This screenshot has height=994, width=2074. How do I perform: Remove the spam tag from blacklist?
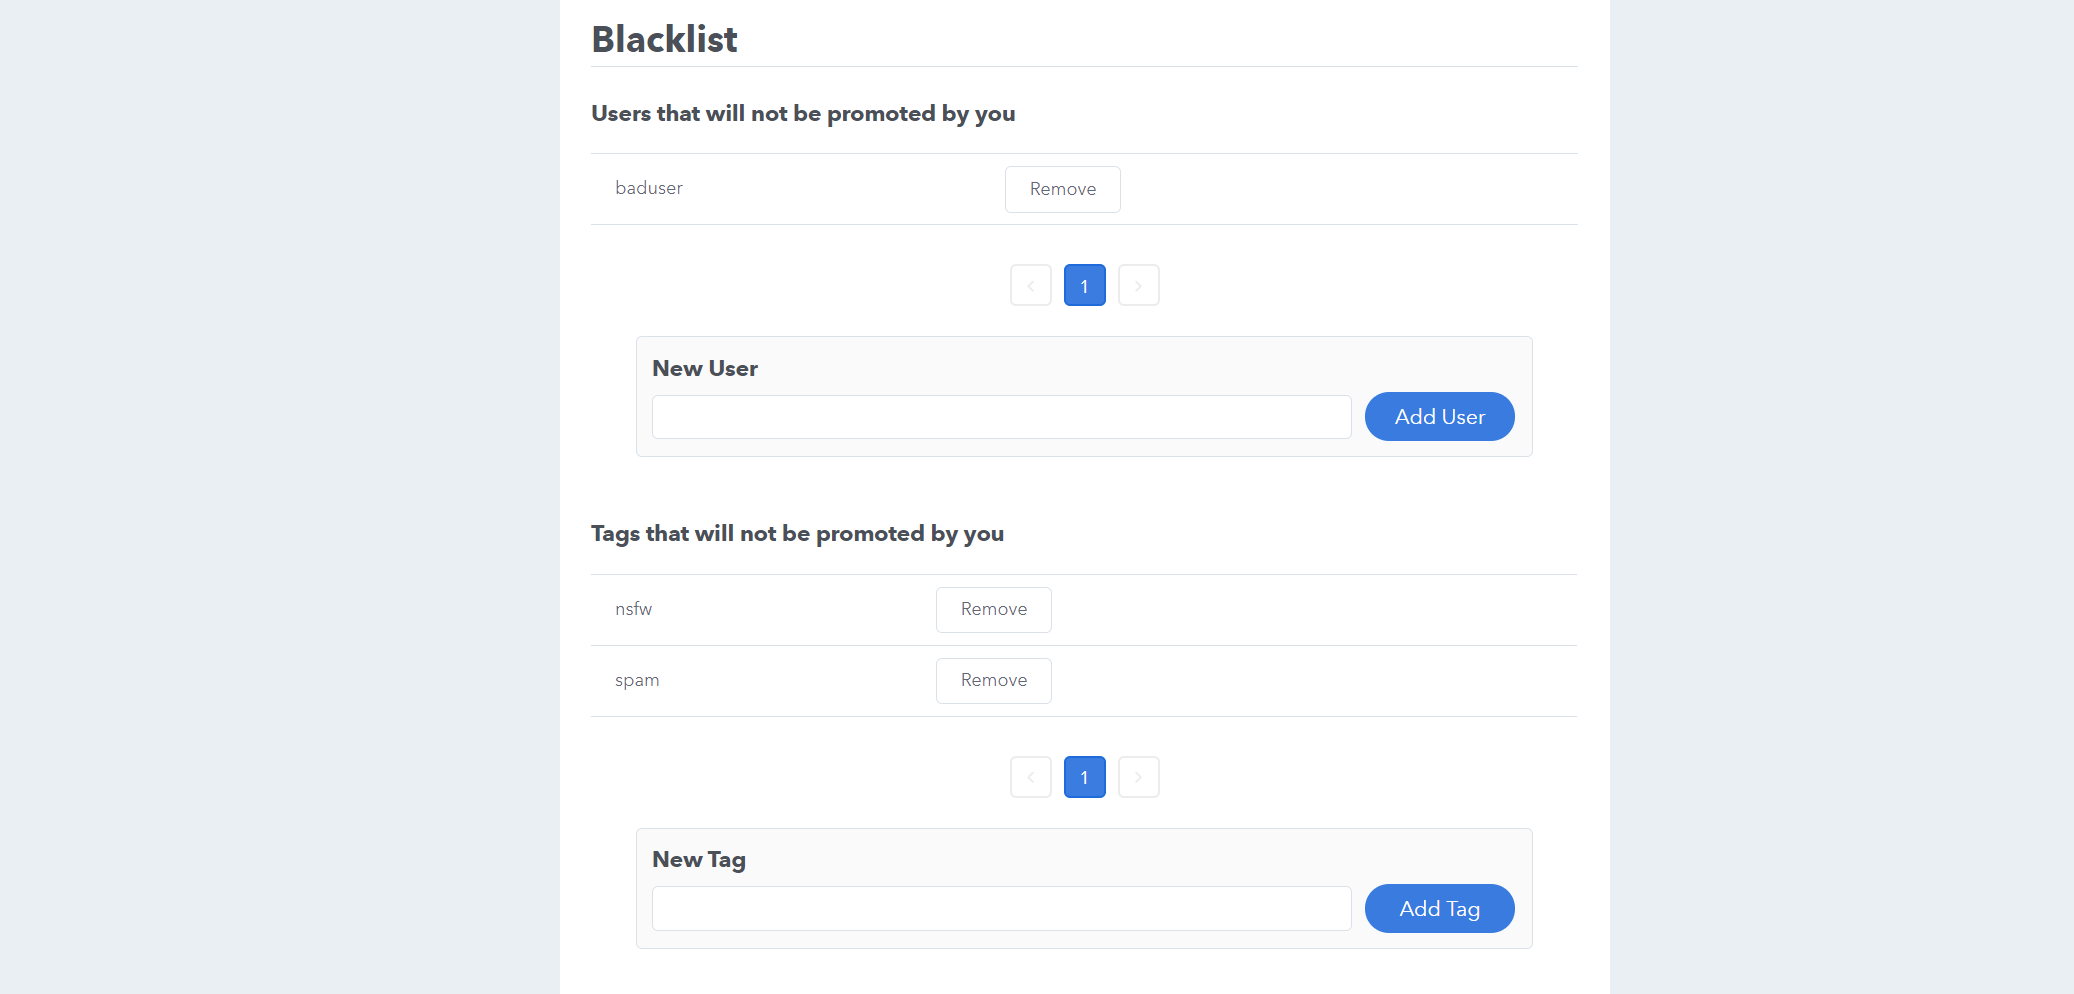tap(993, 681)
